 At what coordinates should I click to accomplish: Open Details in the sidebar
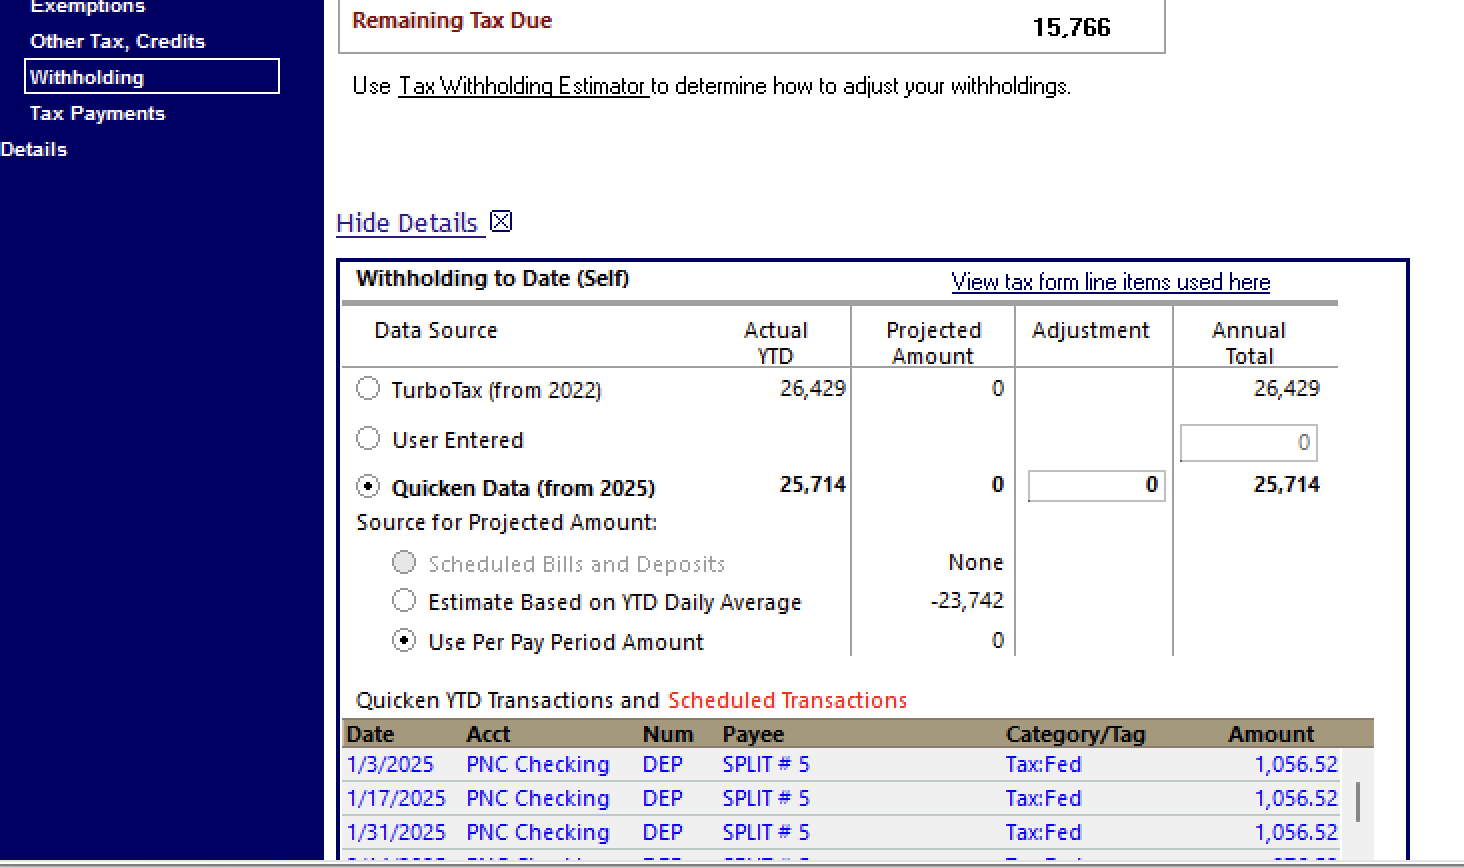[x=33, y=149]
